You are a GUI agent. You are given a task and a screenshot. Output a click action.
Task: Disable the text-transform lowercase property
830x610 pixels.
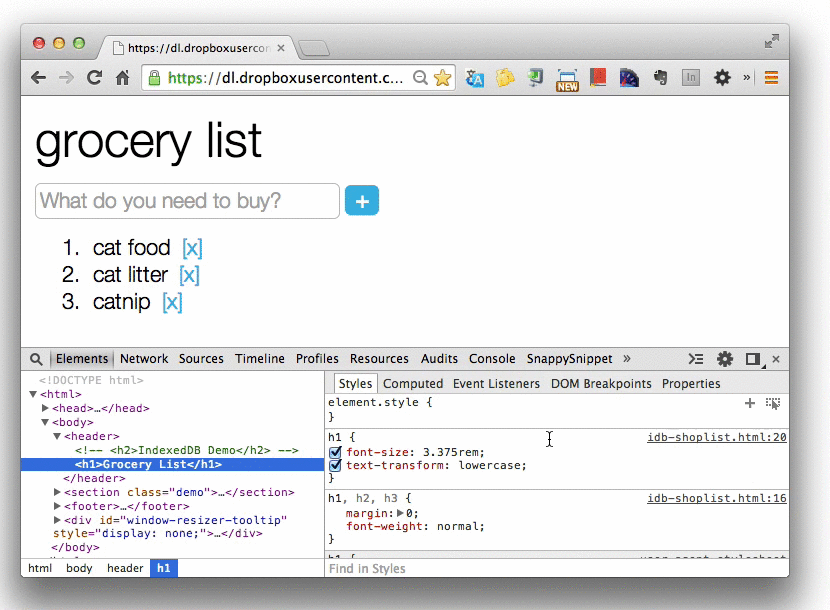[x=336, y=466]
